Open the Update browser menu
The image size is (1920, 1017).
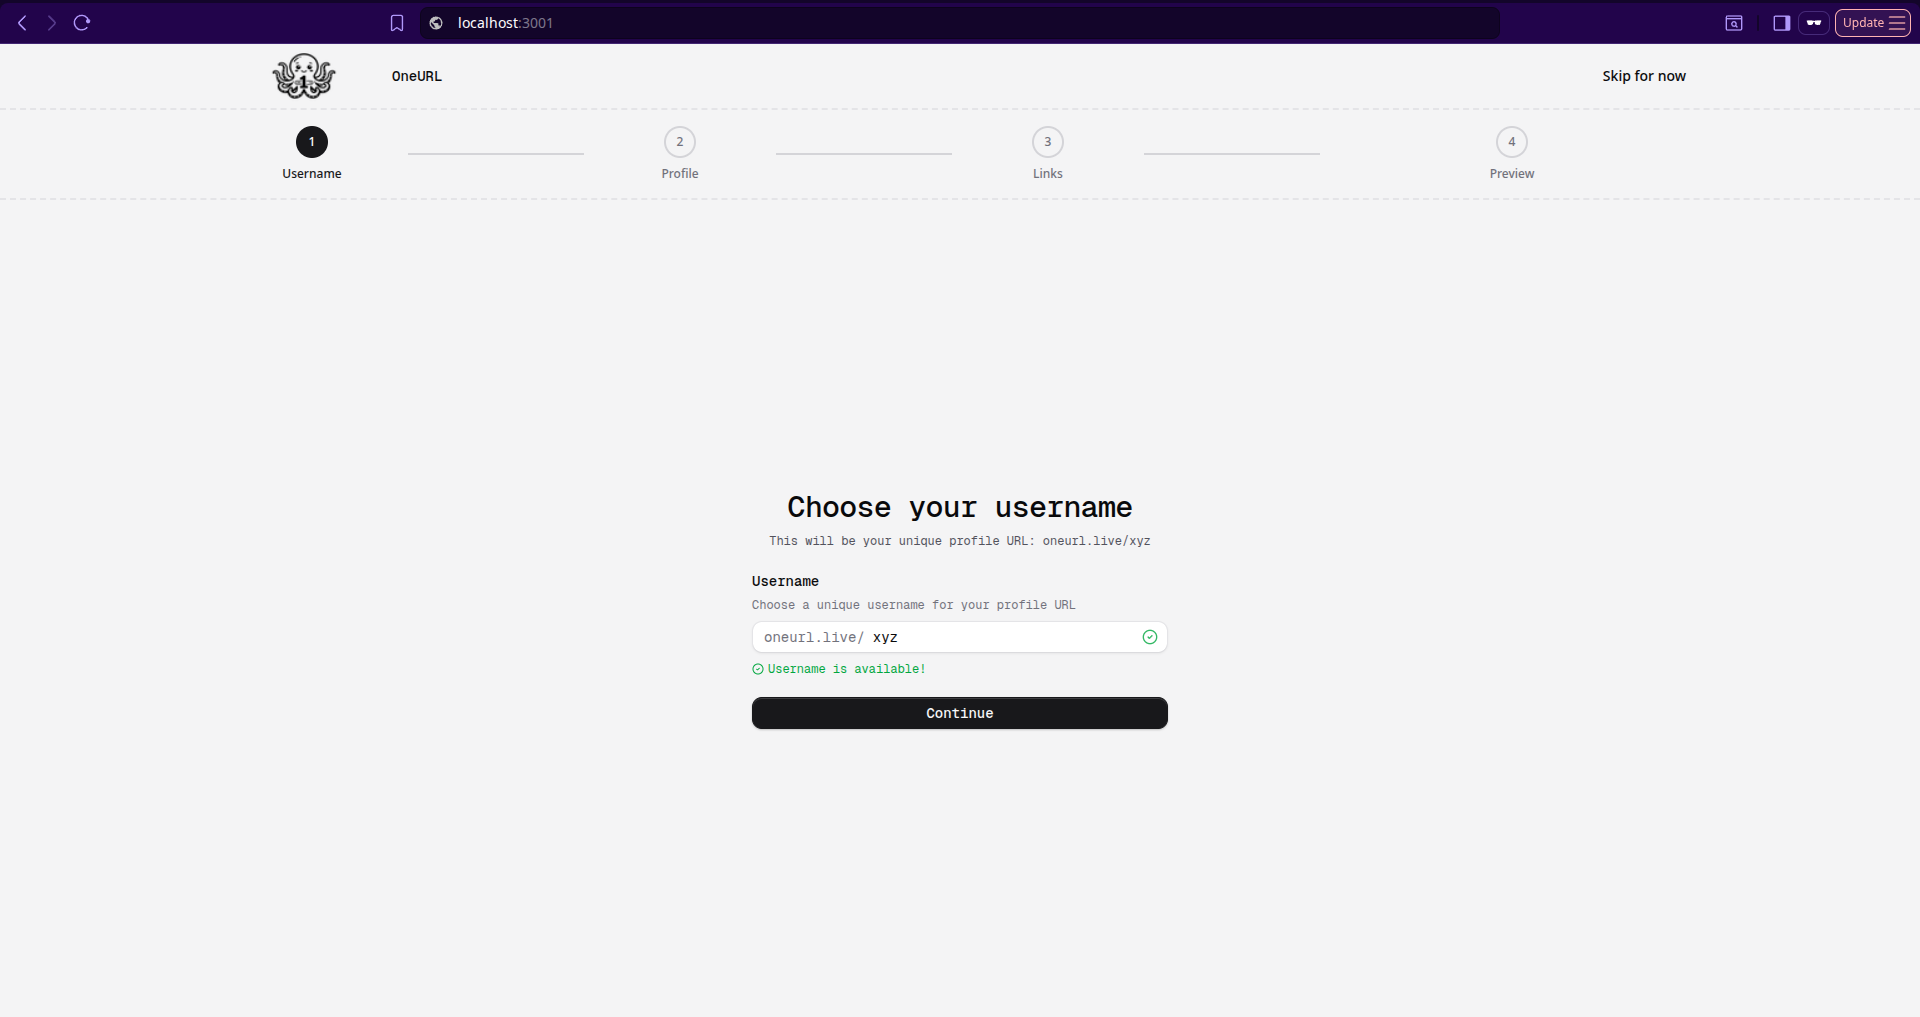click(1872, 23)
